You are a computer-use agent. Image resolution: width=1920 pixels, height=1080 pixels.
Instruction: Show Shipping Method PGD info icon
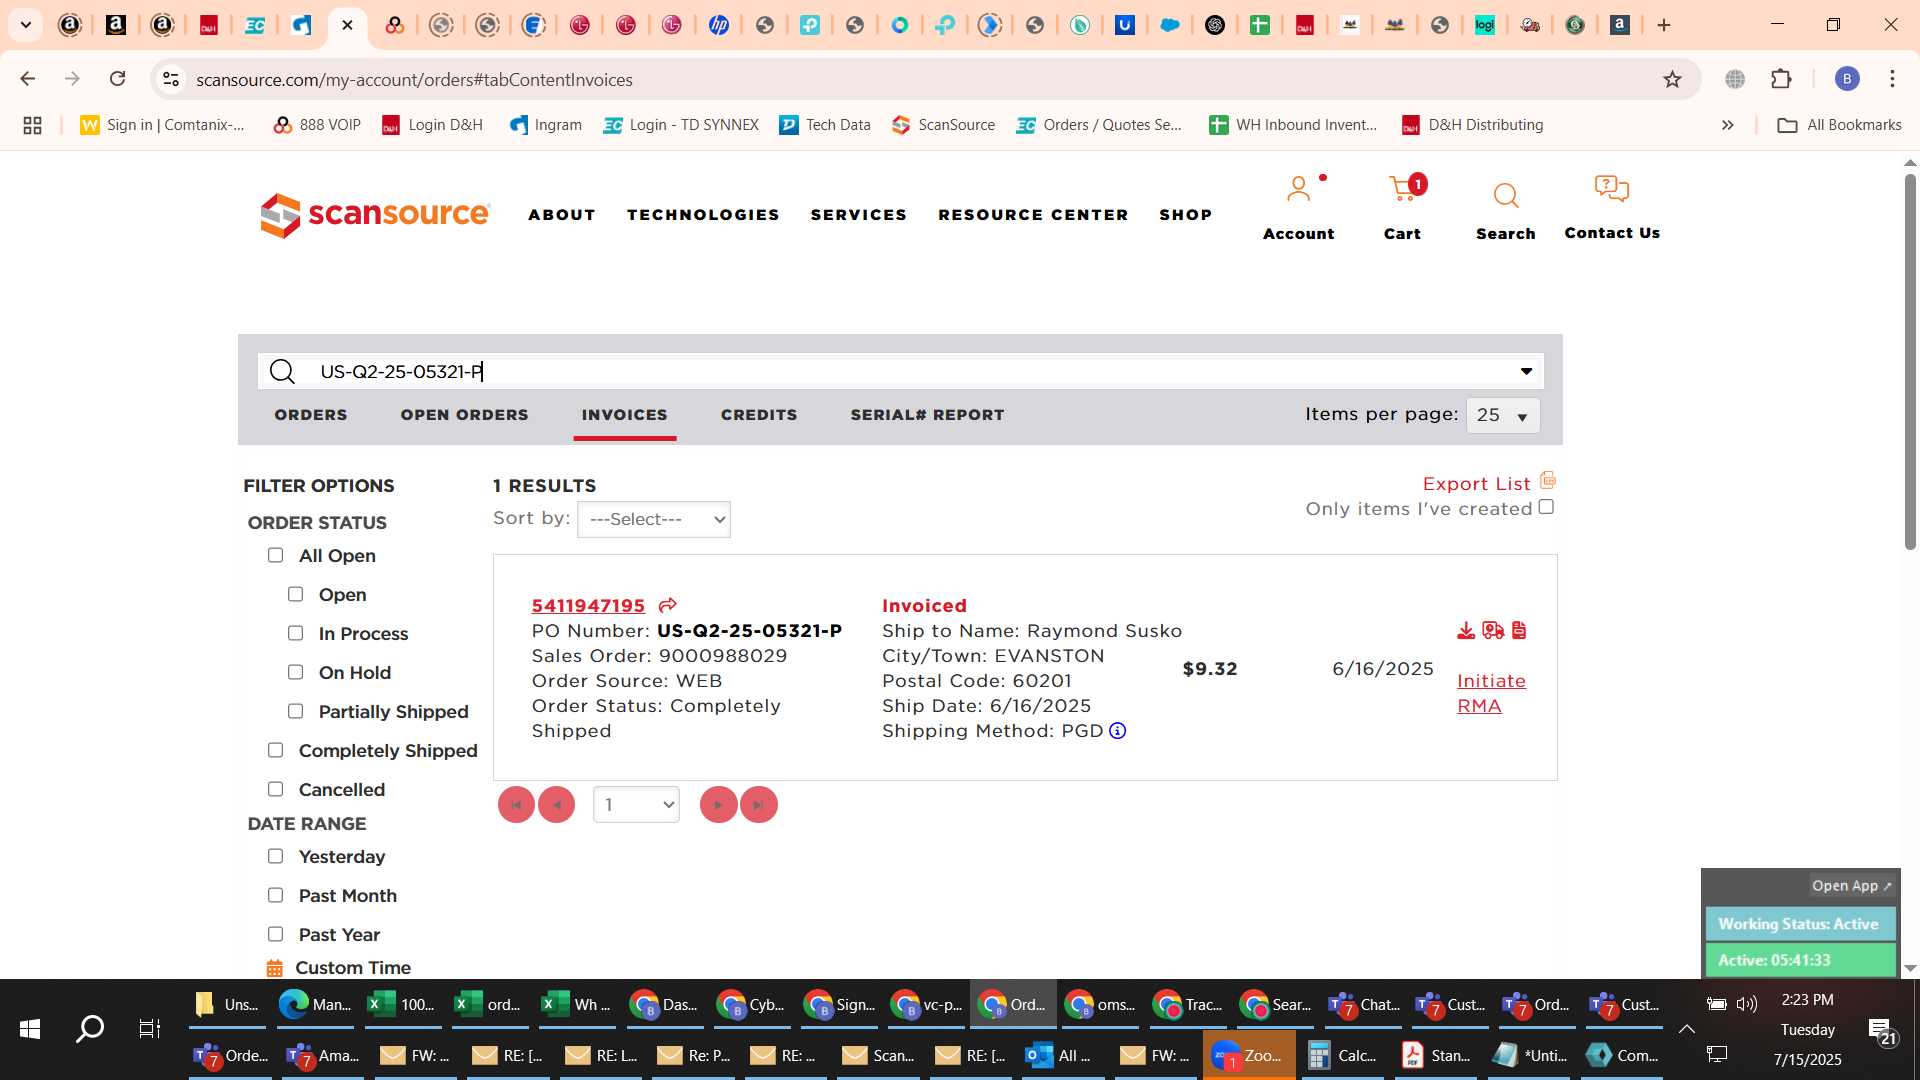coord(1118,731)
